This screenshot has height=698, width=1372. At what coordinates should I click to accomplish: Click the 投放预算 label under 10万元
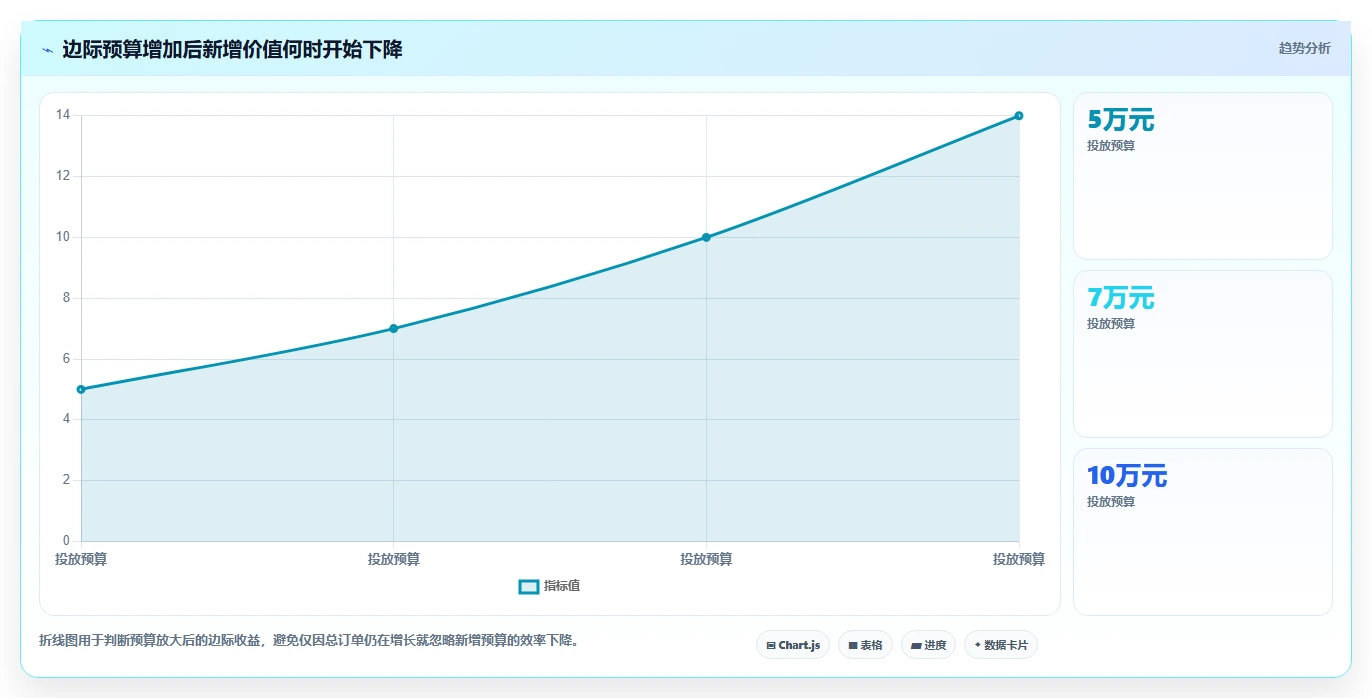coord(1111,501)
